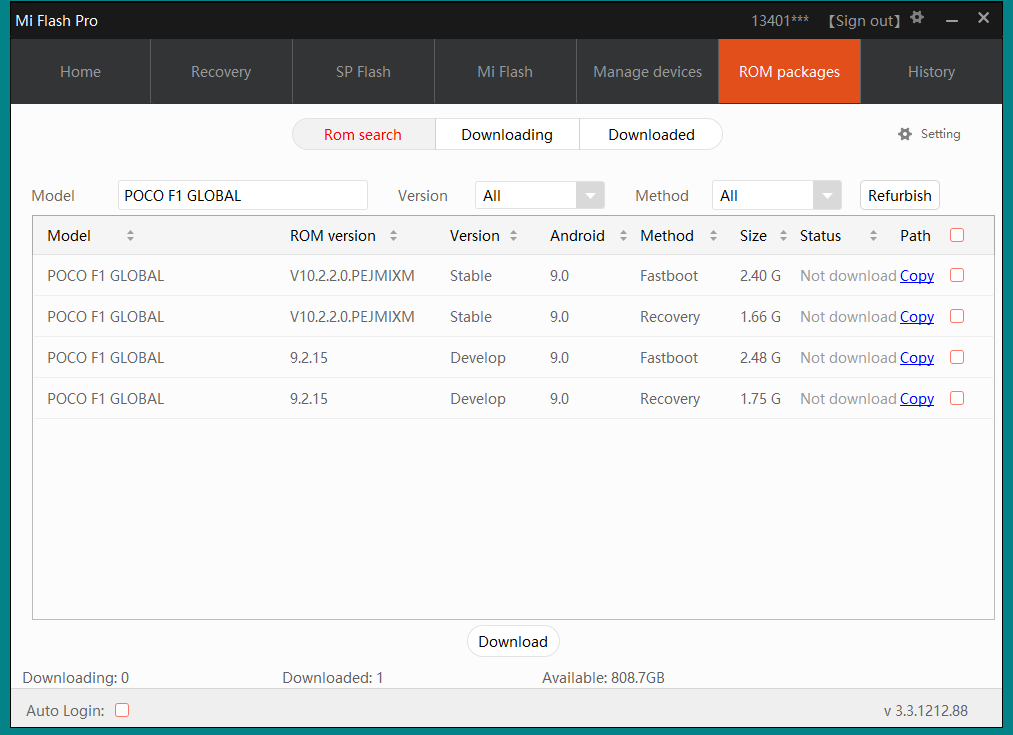Sort by Method column arrows
The image size is (1013, 735).
coord(713,236)
